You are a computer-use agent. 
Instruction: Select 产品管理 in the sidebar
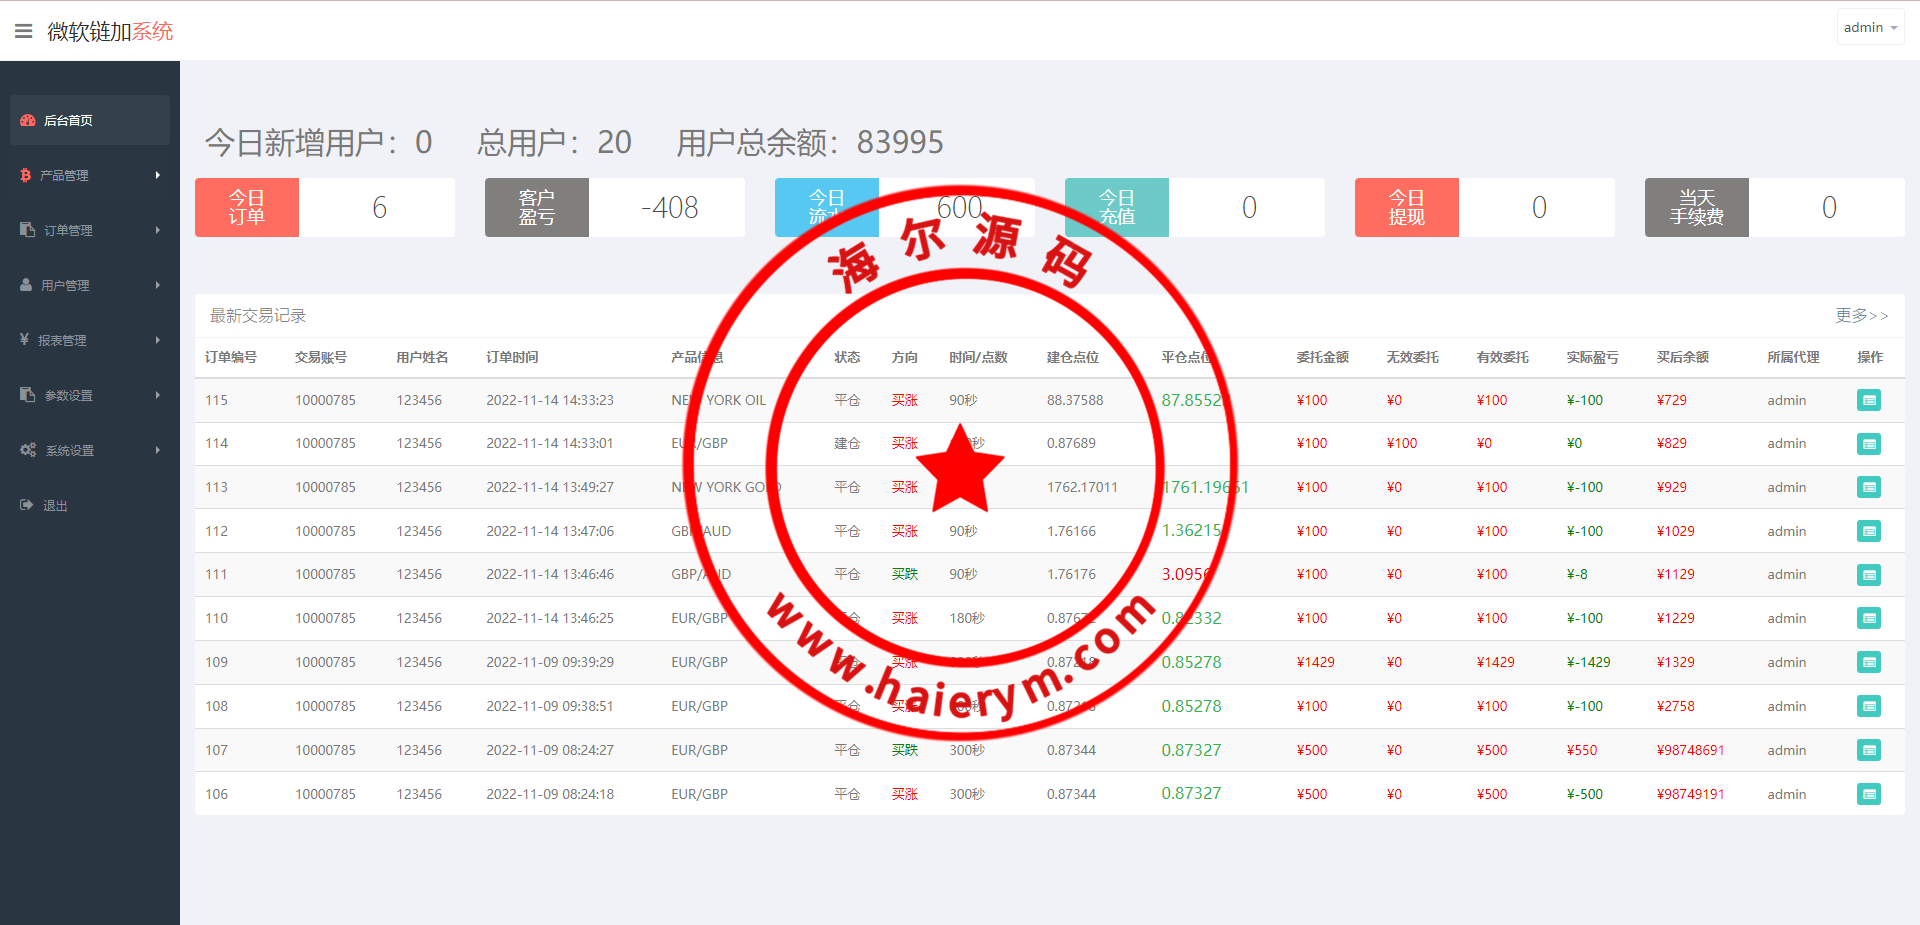click(64, 175)
